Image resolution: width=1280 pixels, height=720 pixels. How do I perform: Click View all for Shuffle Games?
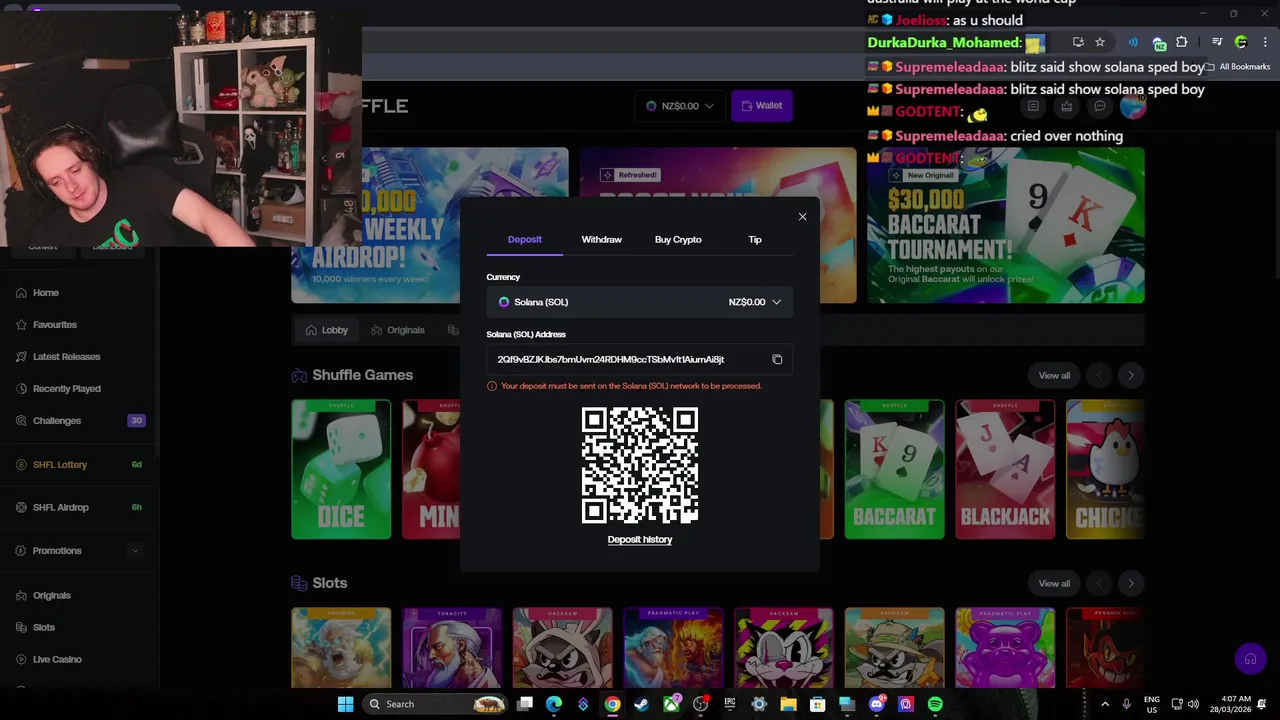click(x=1054, y=376)
